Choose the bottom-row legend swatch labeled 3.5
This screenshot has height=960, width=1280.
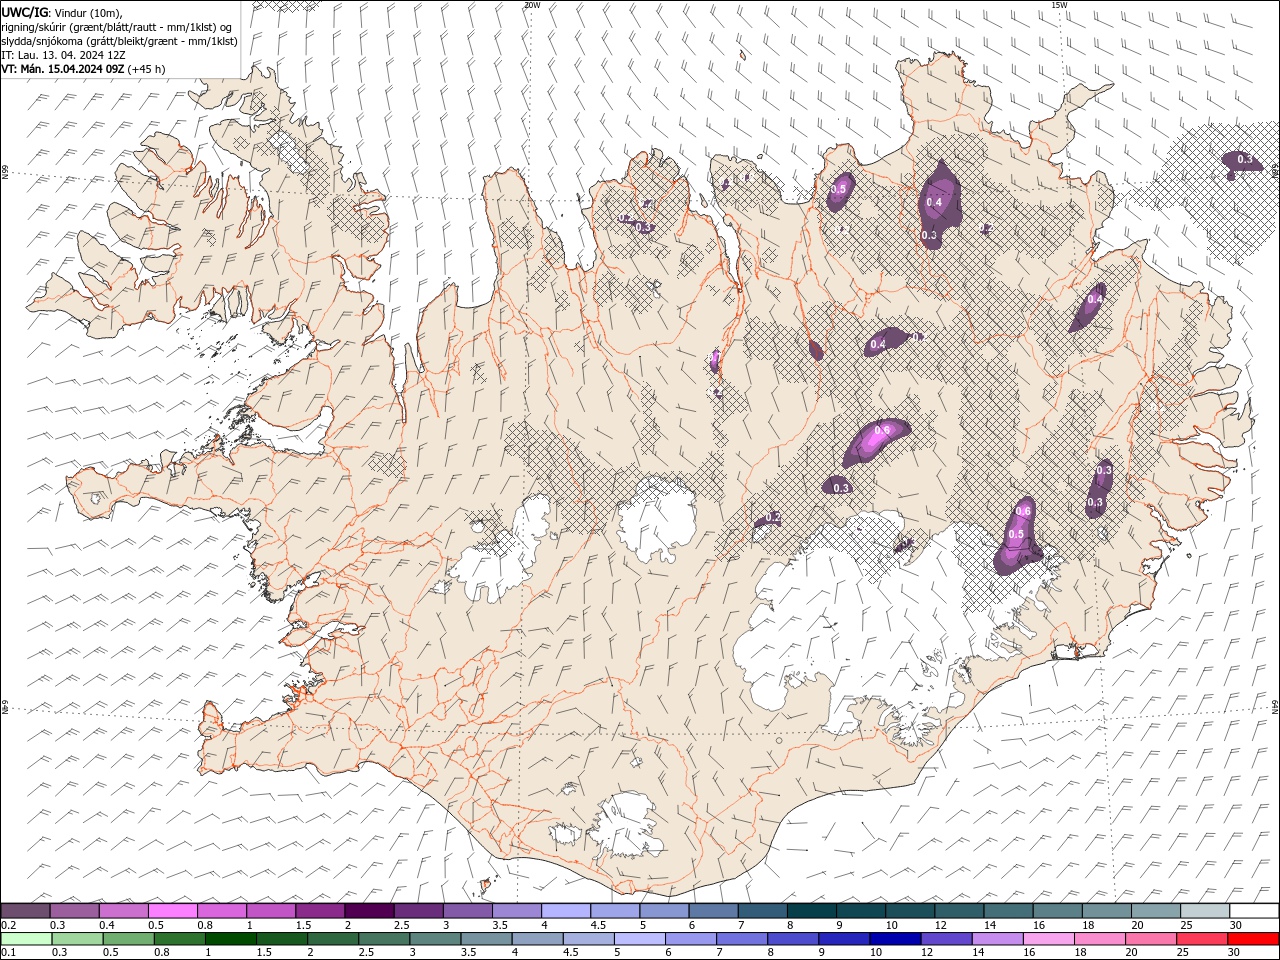[x=487, y=939]
